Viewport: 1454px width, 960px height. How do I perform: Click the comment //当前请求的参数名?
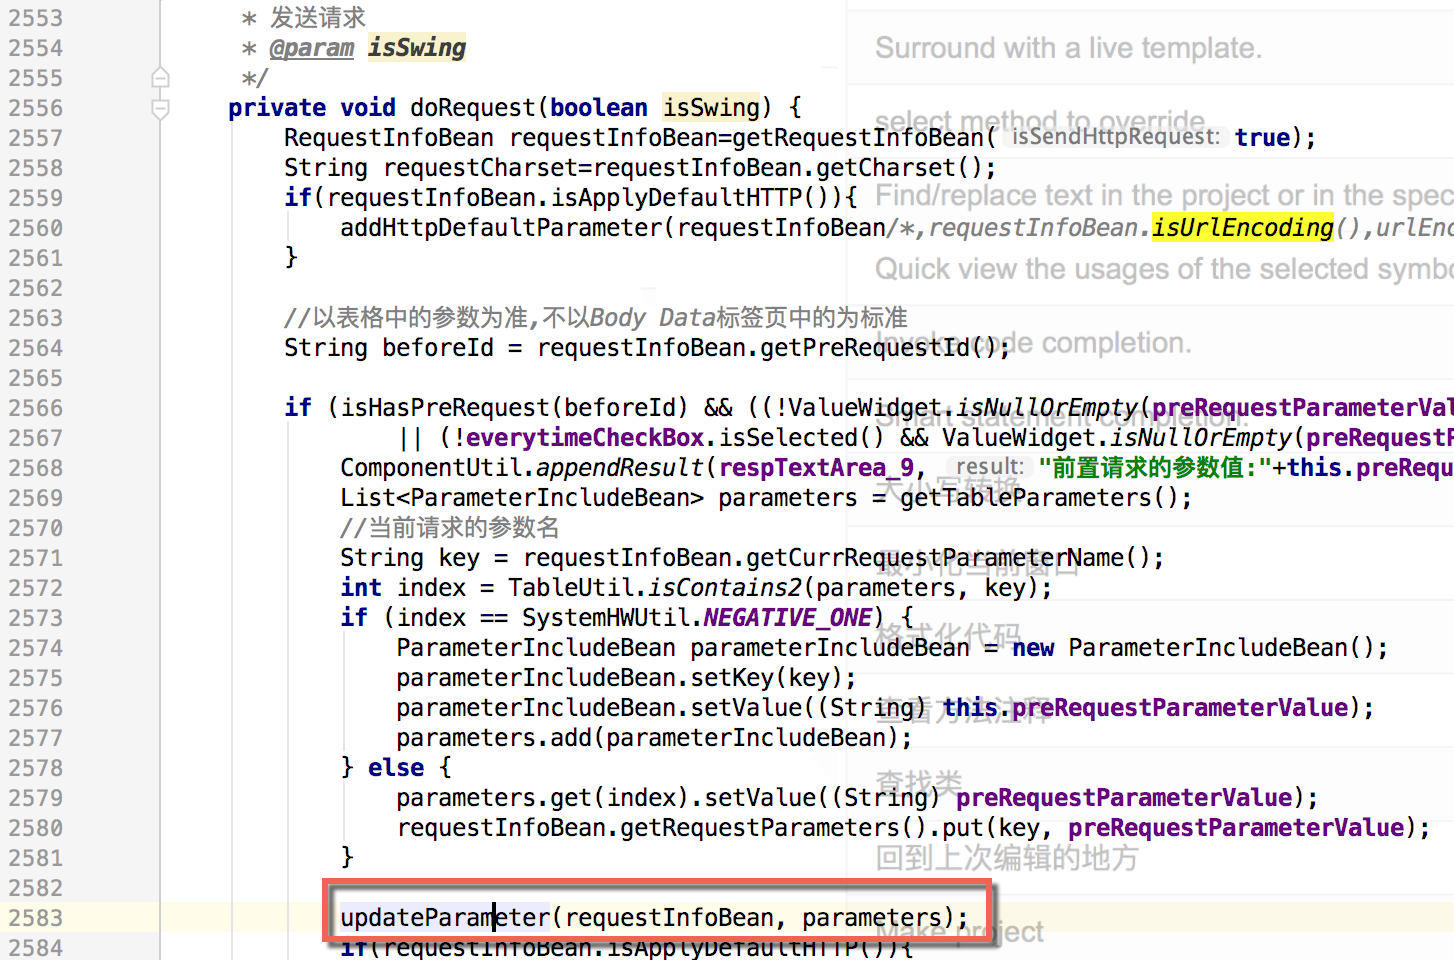tap(450, 528)
